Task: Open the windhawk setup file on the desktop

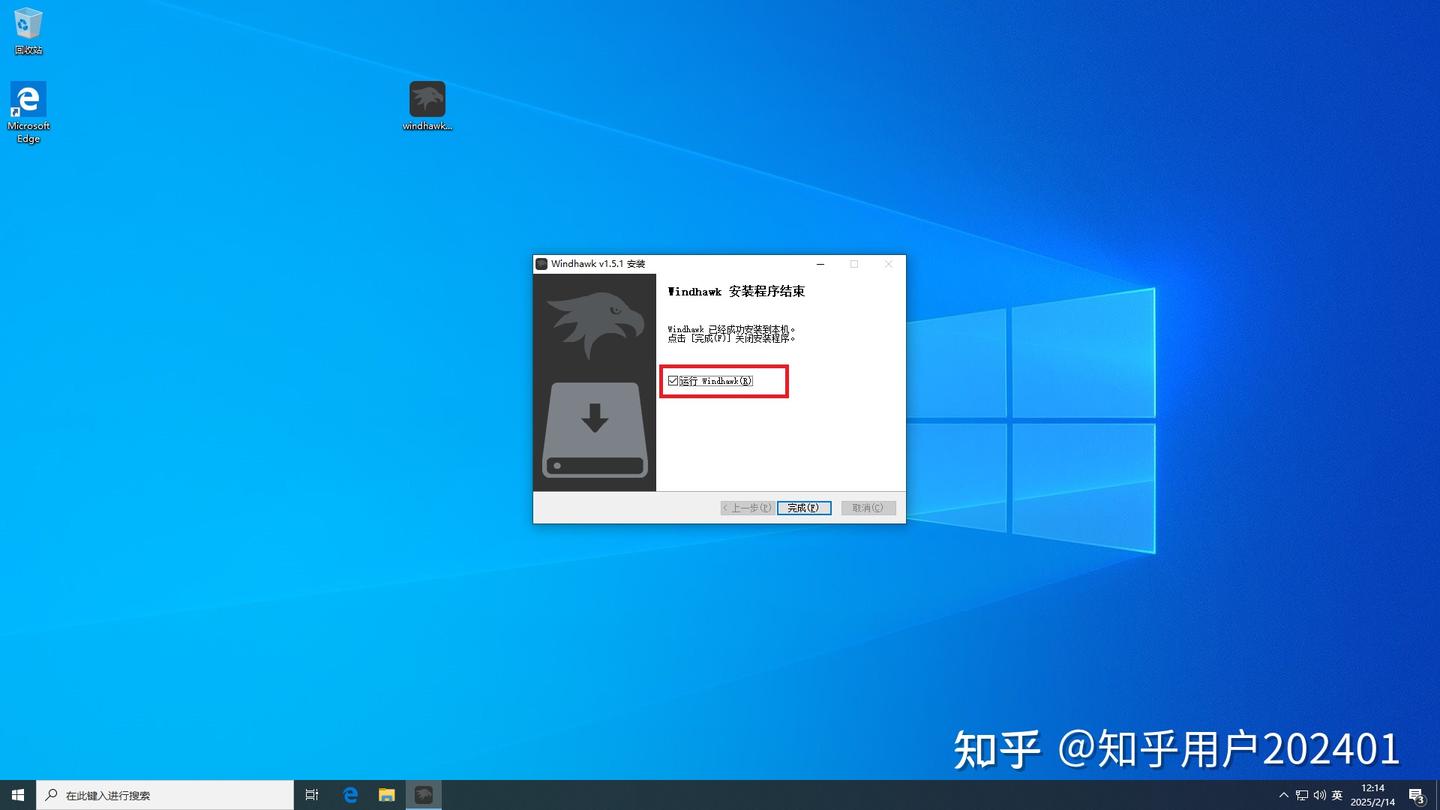Action: (x=427, y=100)
